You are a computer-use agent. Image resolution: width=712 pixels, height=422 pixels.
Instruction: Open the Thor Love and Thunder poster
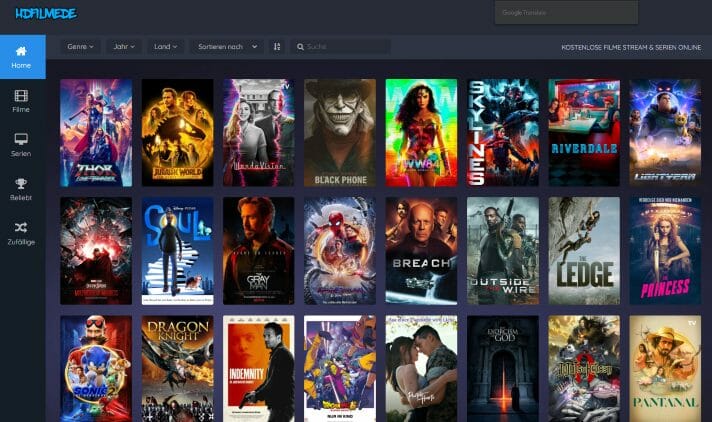(96, 133)
